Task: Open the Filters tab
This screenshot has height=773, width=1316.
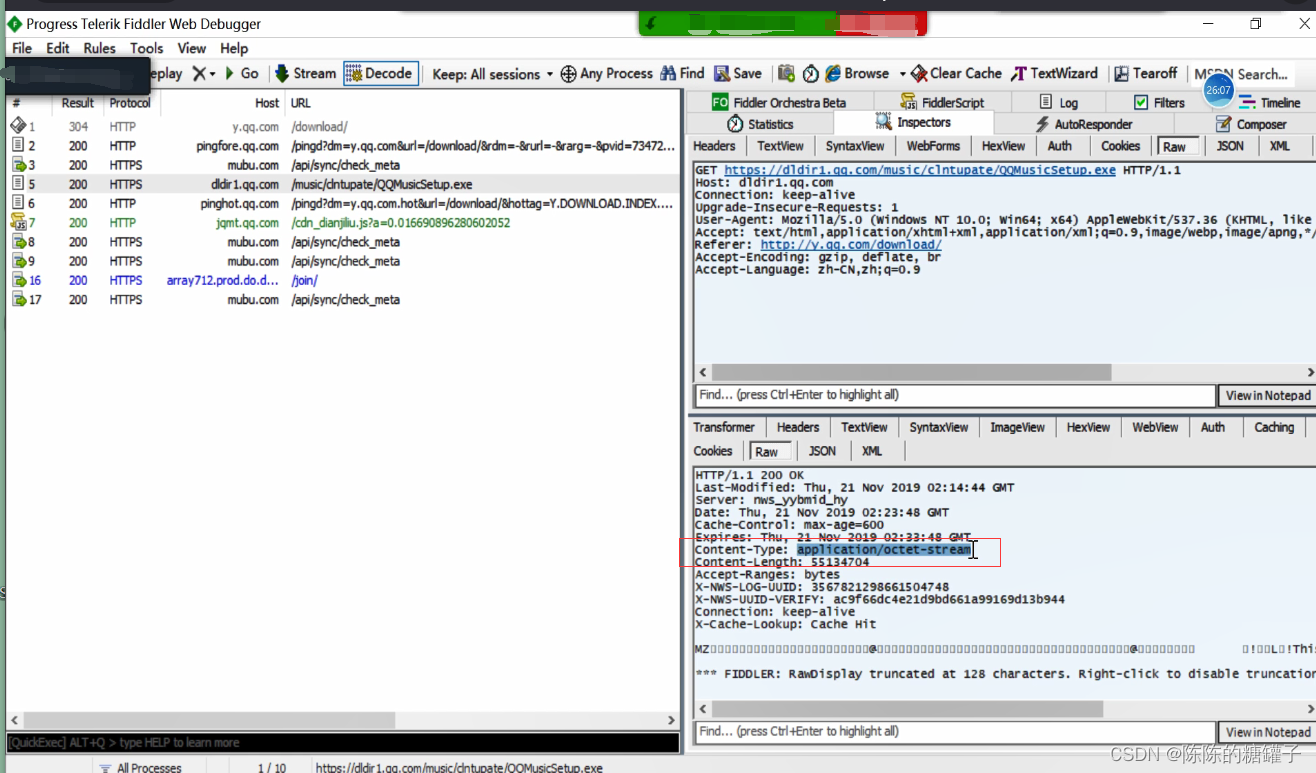Action: point(1160,102)
